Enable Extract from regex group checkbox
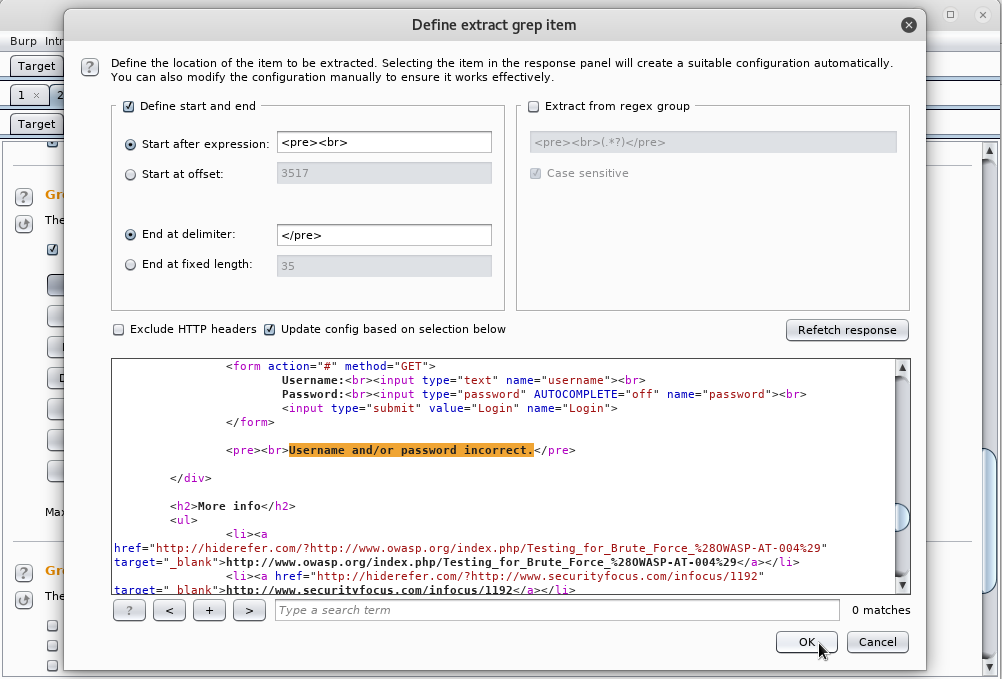Image resolution: width=1002 pixels, height=679 pixels. click(534, 106)
